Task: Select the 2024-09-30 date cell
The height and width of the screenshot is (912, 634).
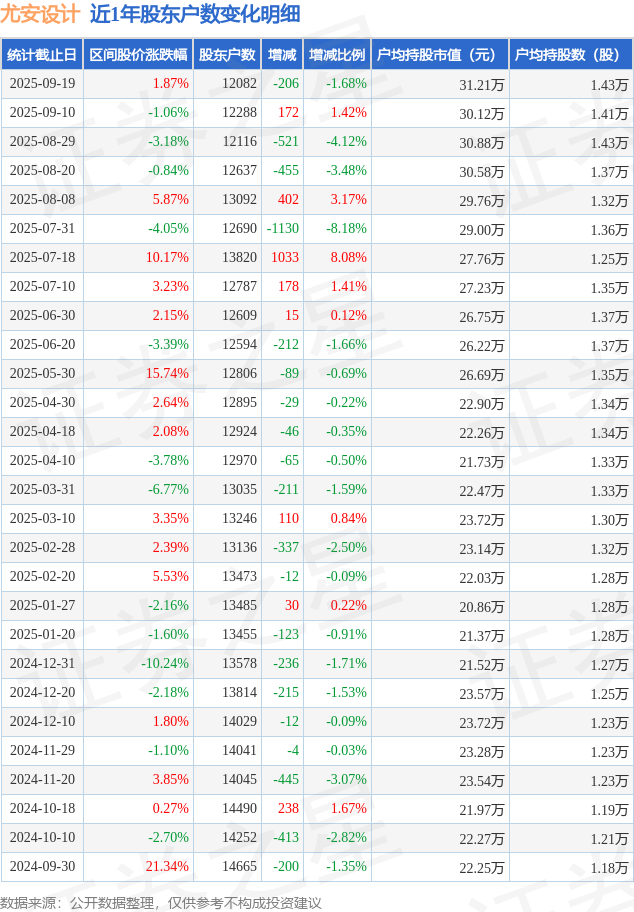Action: click(x=41, y=867)
